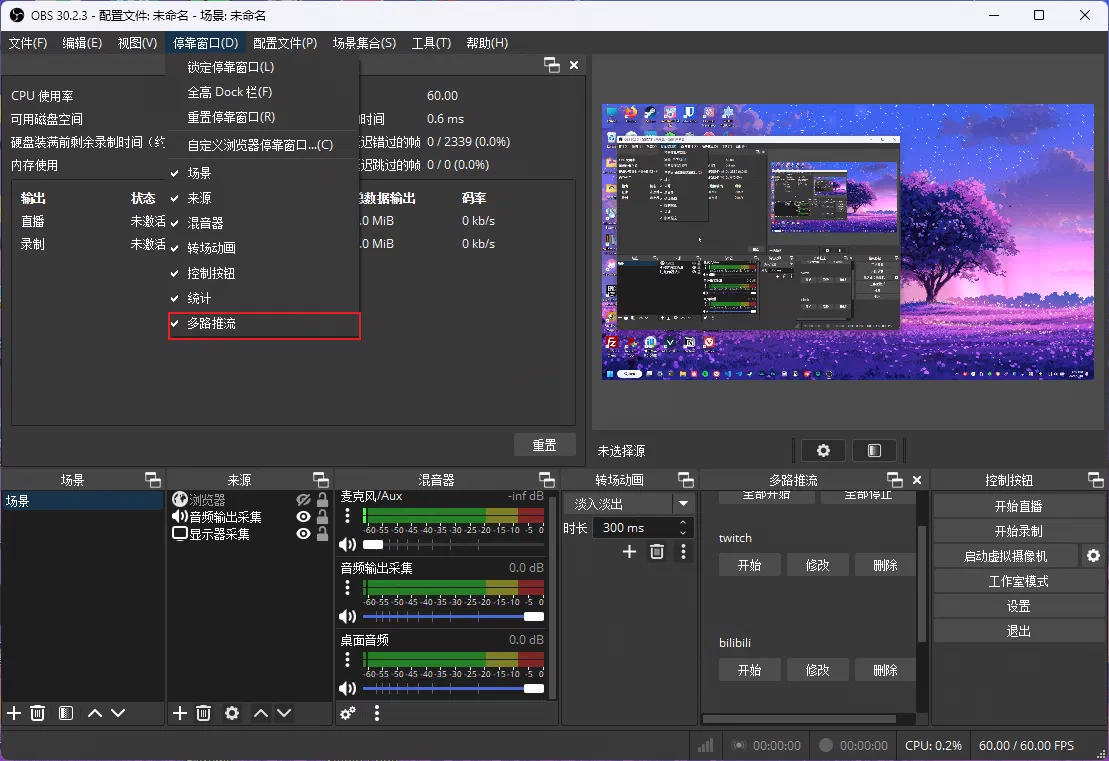This screenshot has width=1109, height=761.
Task: Lock the 显示器采集 source with its padlock
Action: pyautogui.click(x=322, y=534)
